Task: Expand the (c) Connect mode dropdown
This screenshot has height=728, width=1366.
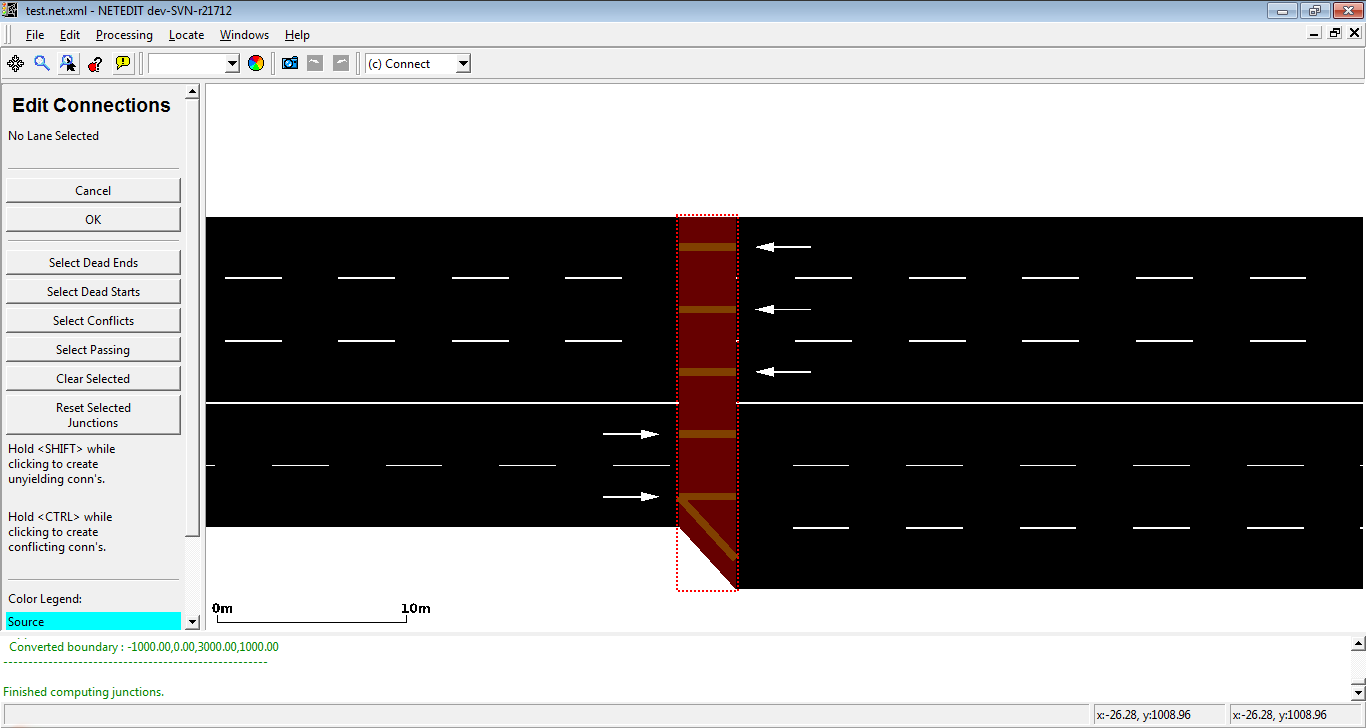Action: pyautogui.click(x=417, y=63)
